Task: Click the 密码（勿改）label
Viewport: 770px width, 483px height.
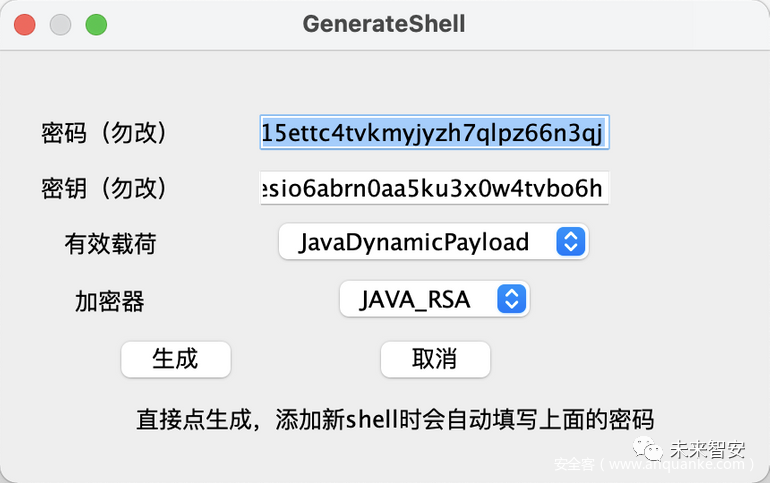Action: (104, 132)
